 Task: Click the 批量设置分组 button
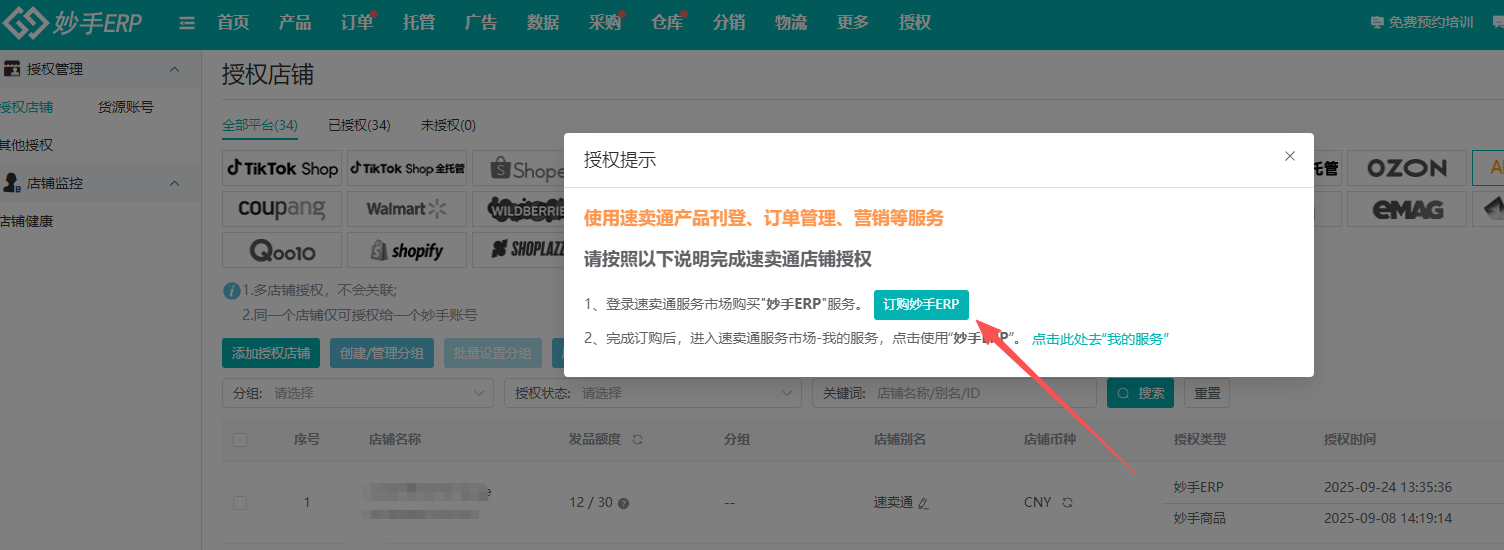click(x=493, y=353)
